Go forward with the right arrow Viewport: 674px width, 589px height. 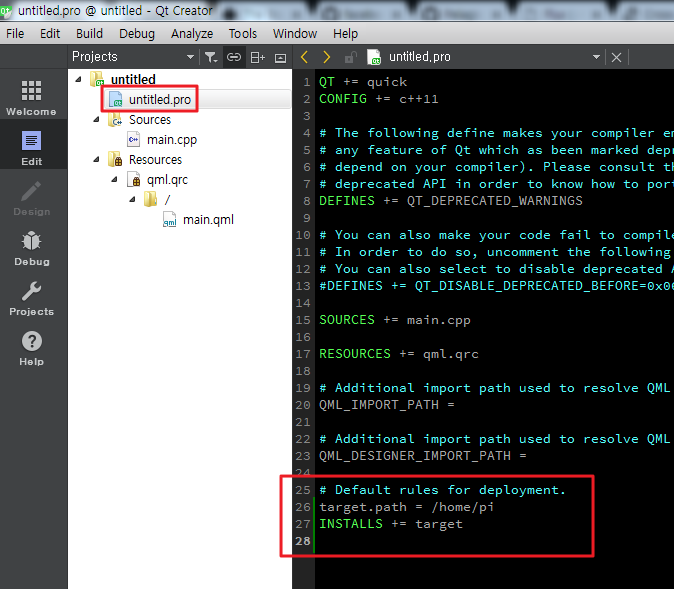coord(326,57)
